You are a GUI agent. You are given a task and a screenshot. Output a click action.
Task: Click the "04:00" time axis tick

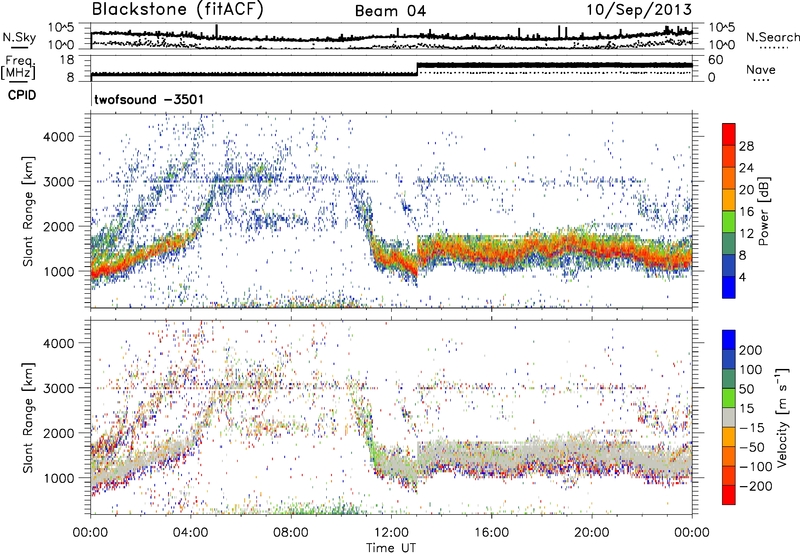pyautogui.click(x=190, y=533)
